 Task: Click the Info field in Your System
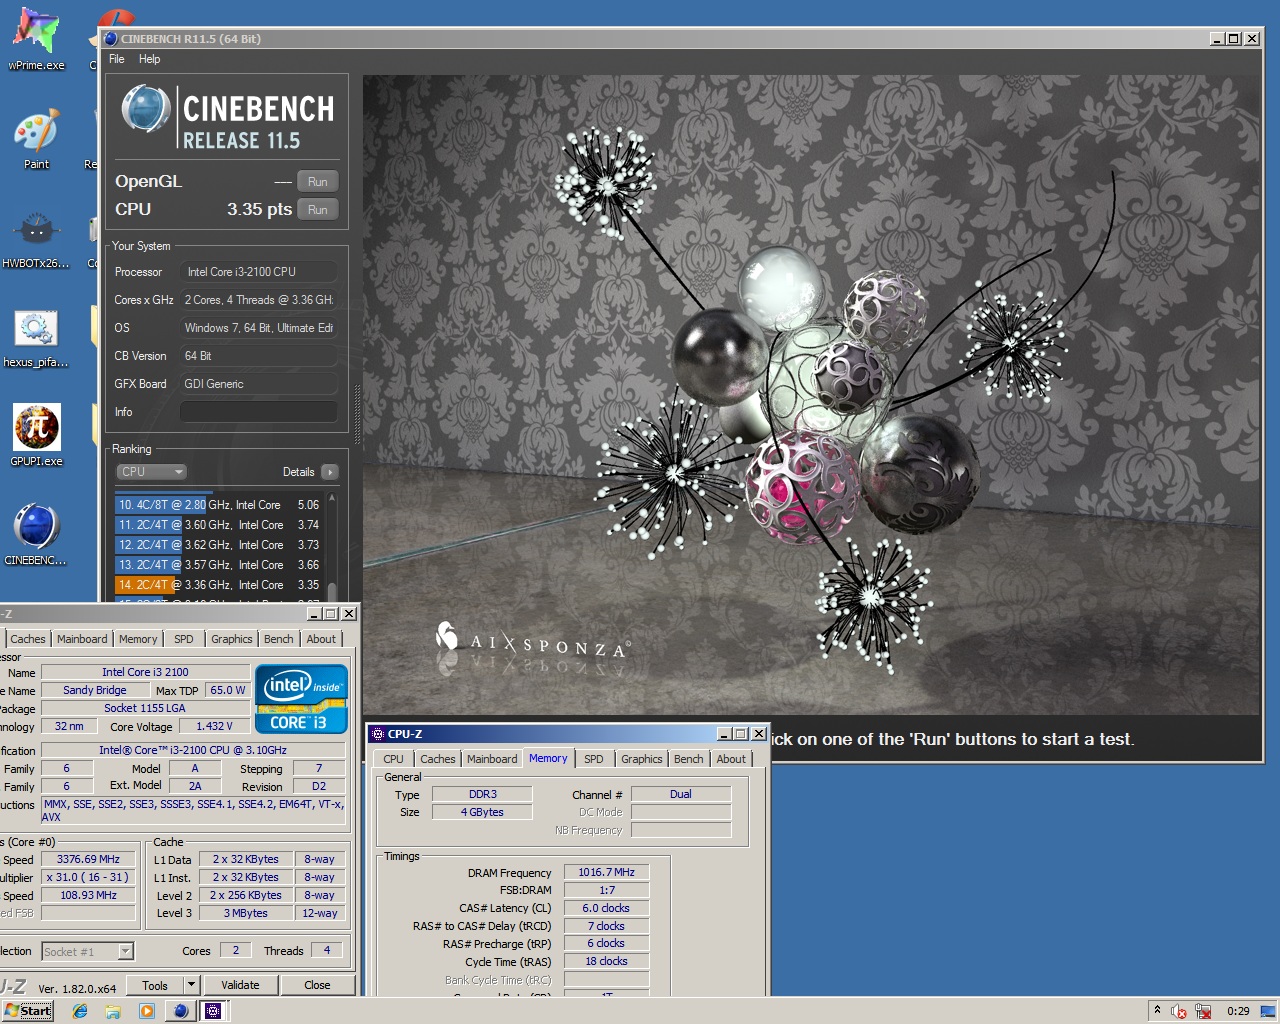coord(259,412)
